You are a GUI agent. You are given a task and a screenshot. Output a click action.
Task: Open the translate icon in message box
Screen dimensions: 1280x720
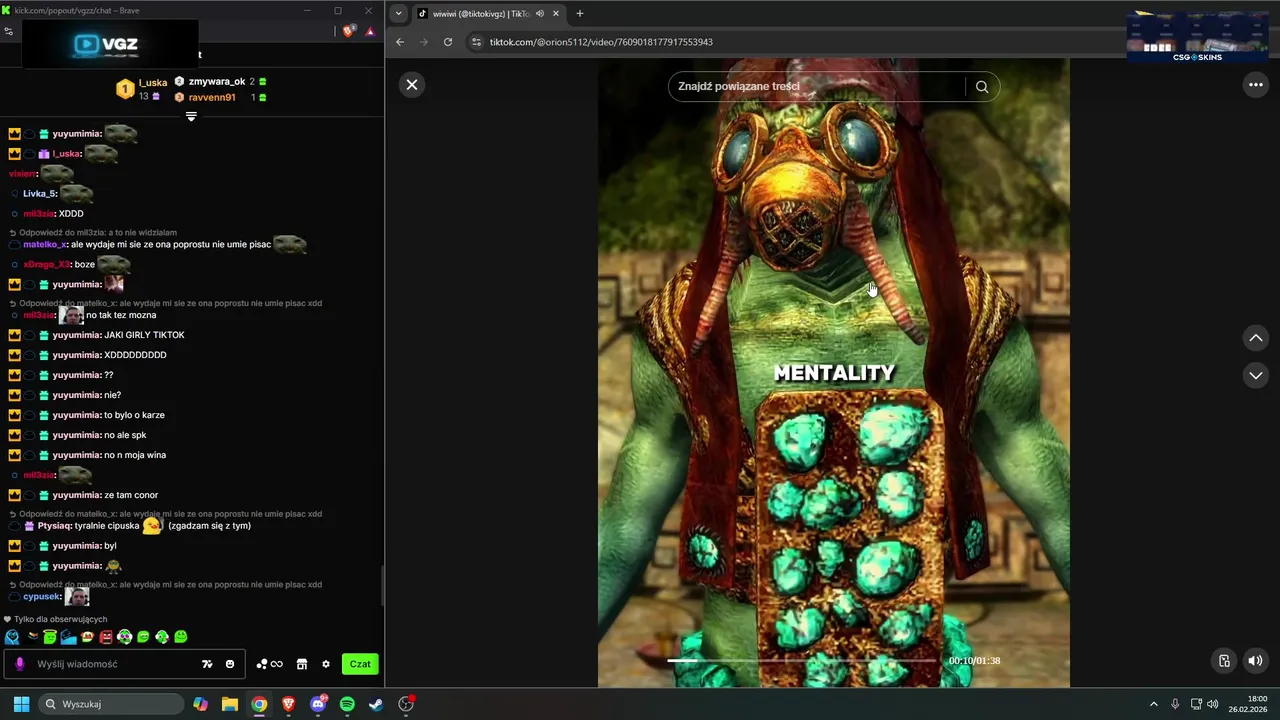click(x=207, y=664)
